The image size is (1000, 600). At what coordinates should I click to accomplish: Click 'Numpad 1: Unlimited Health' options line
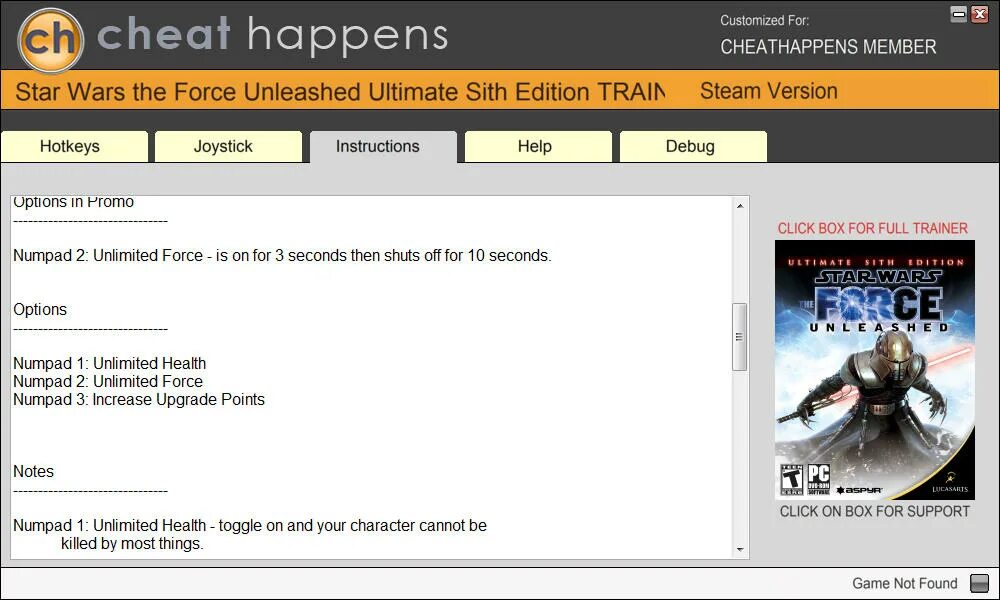click(110, 363)
